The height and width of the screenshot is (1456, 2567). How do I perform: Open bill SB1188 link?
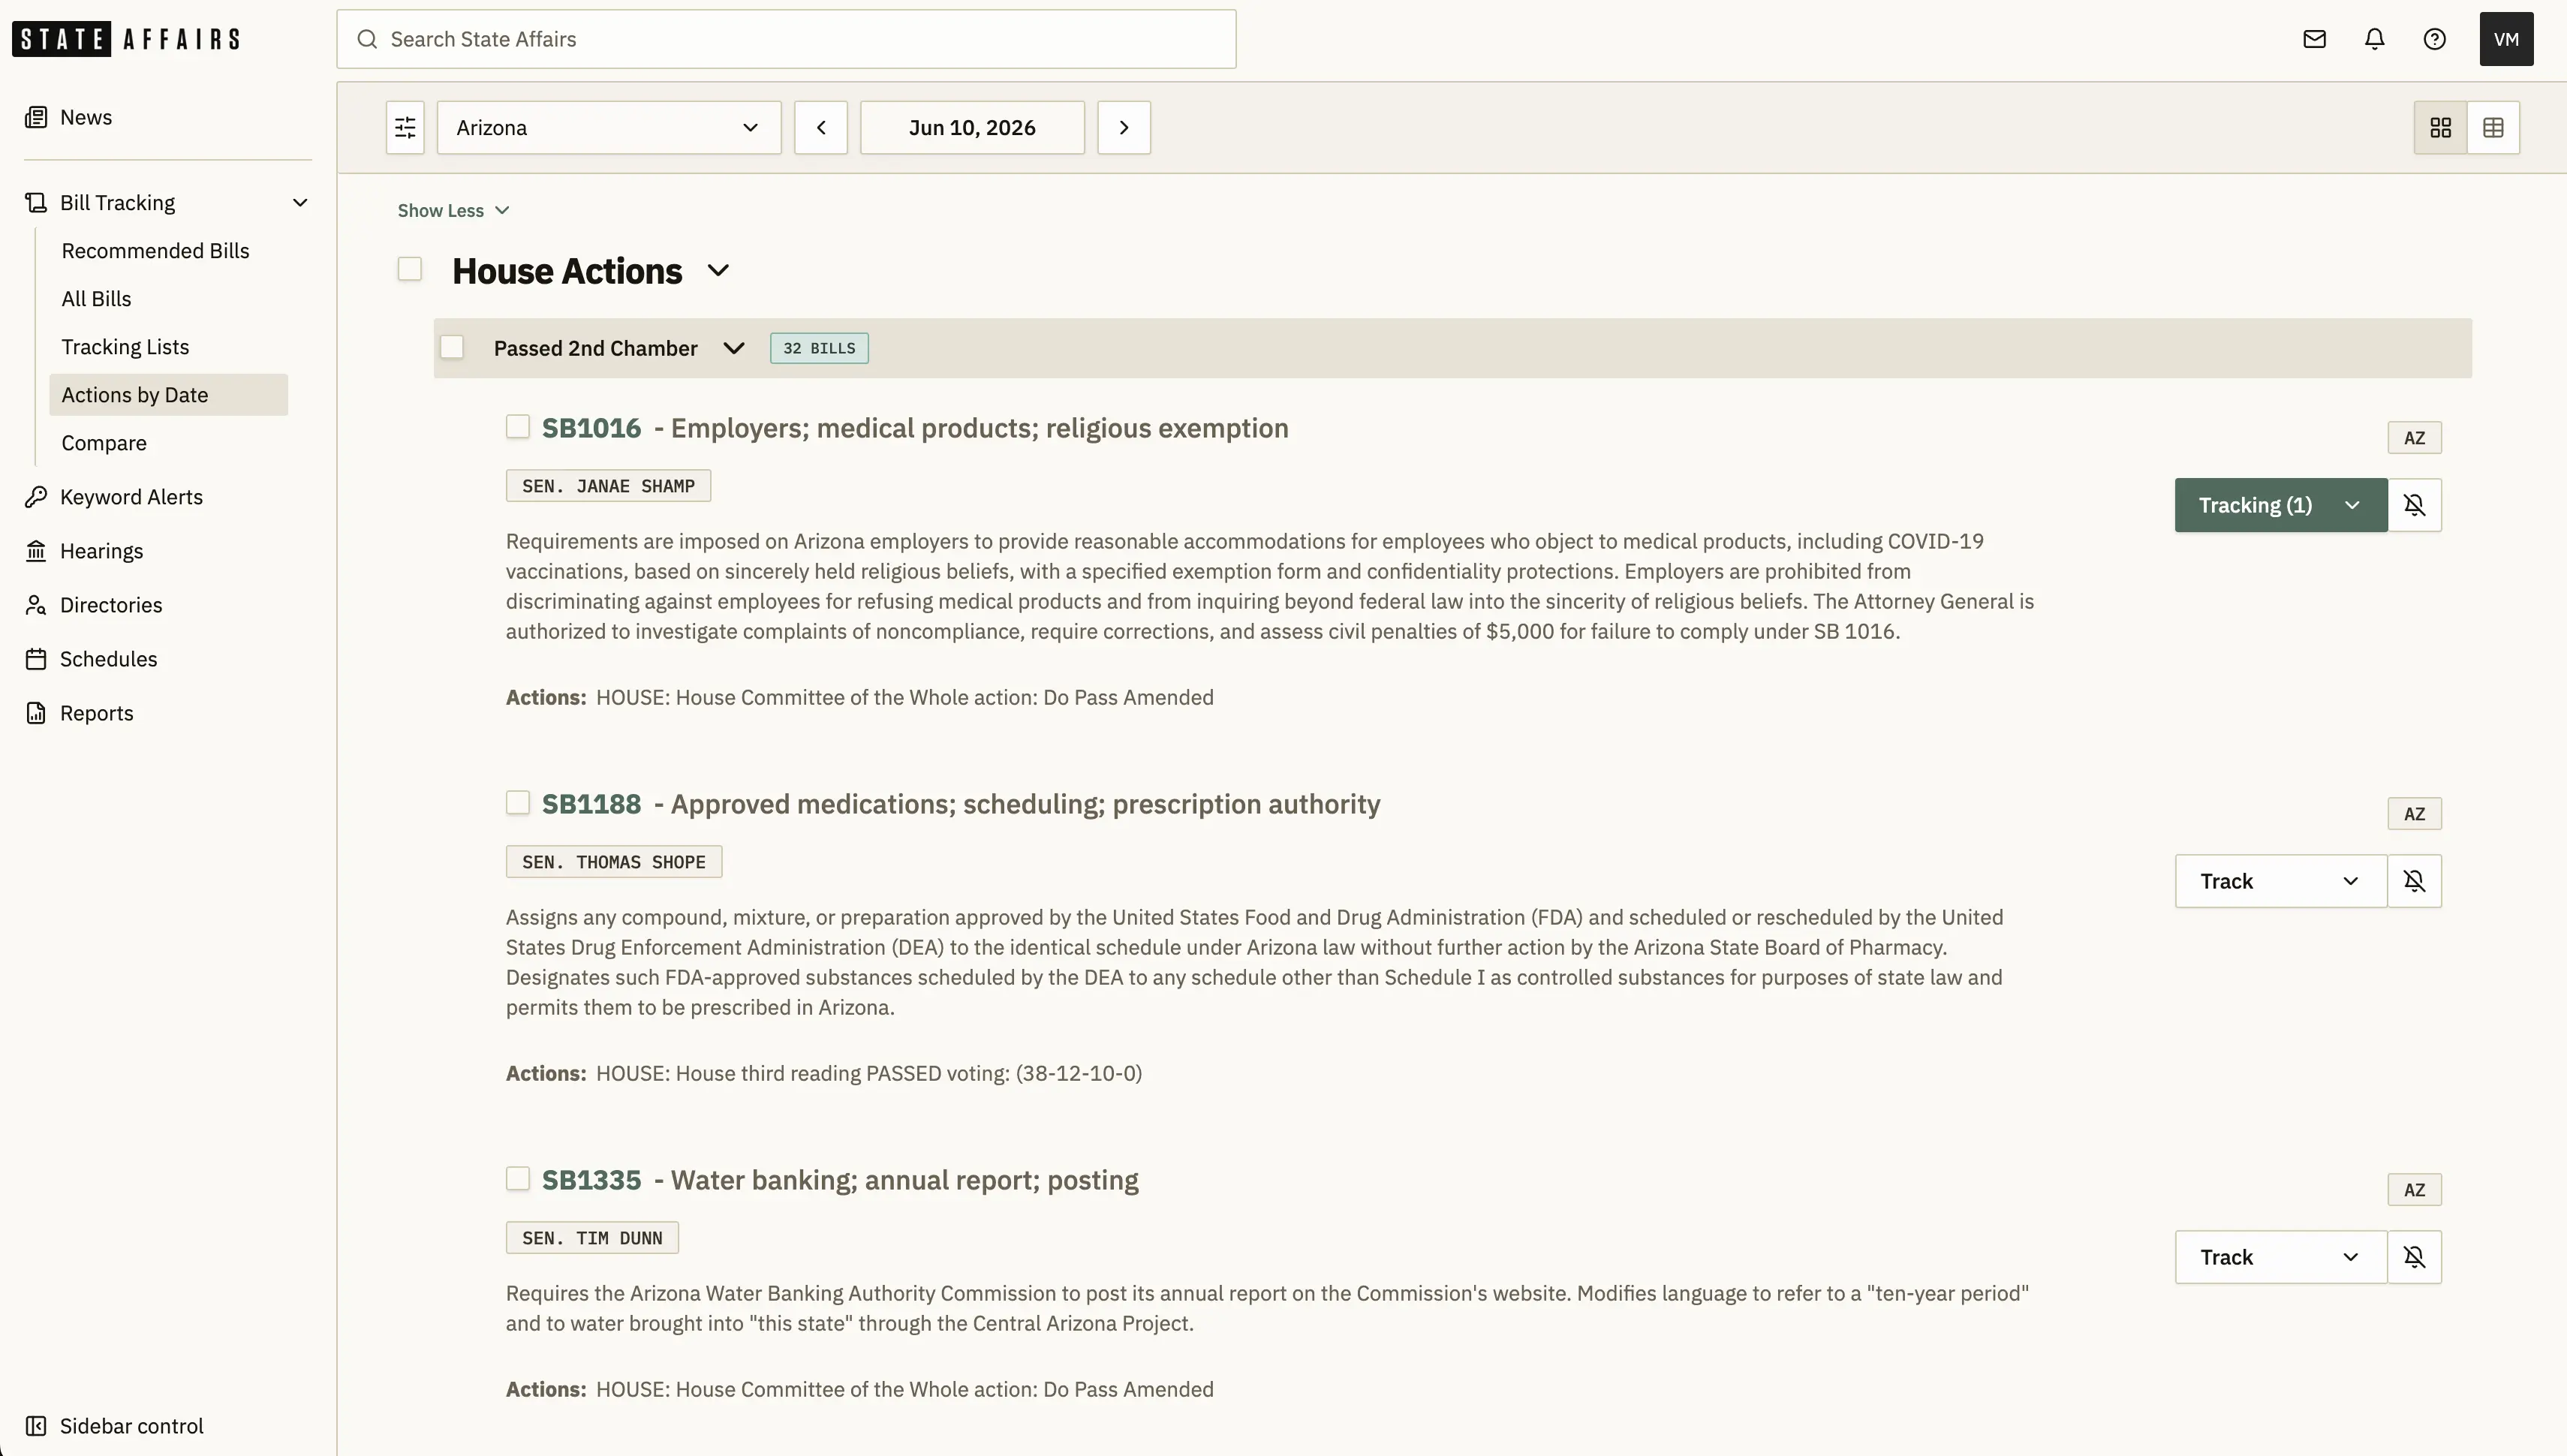[x=591, y=804]
